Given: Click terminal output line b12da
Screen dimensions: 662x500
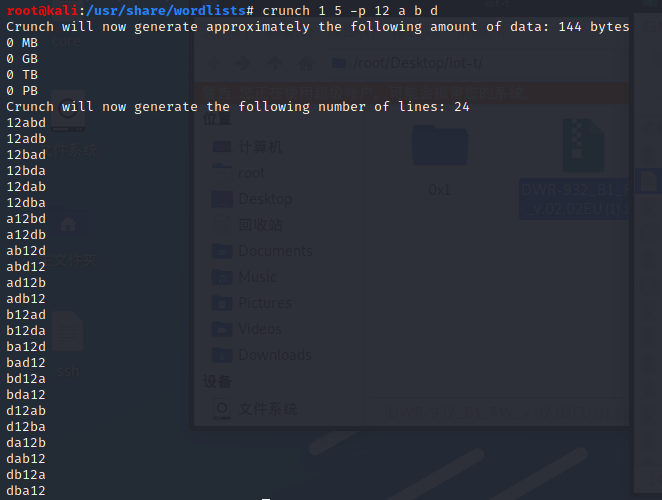Looking at the screenshot, I should tap(26, 331).
